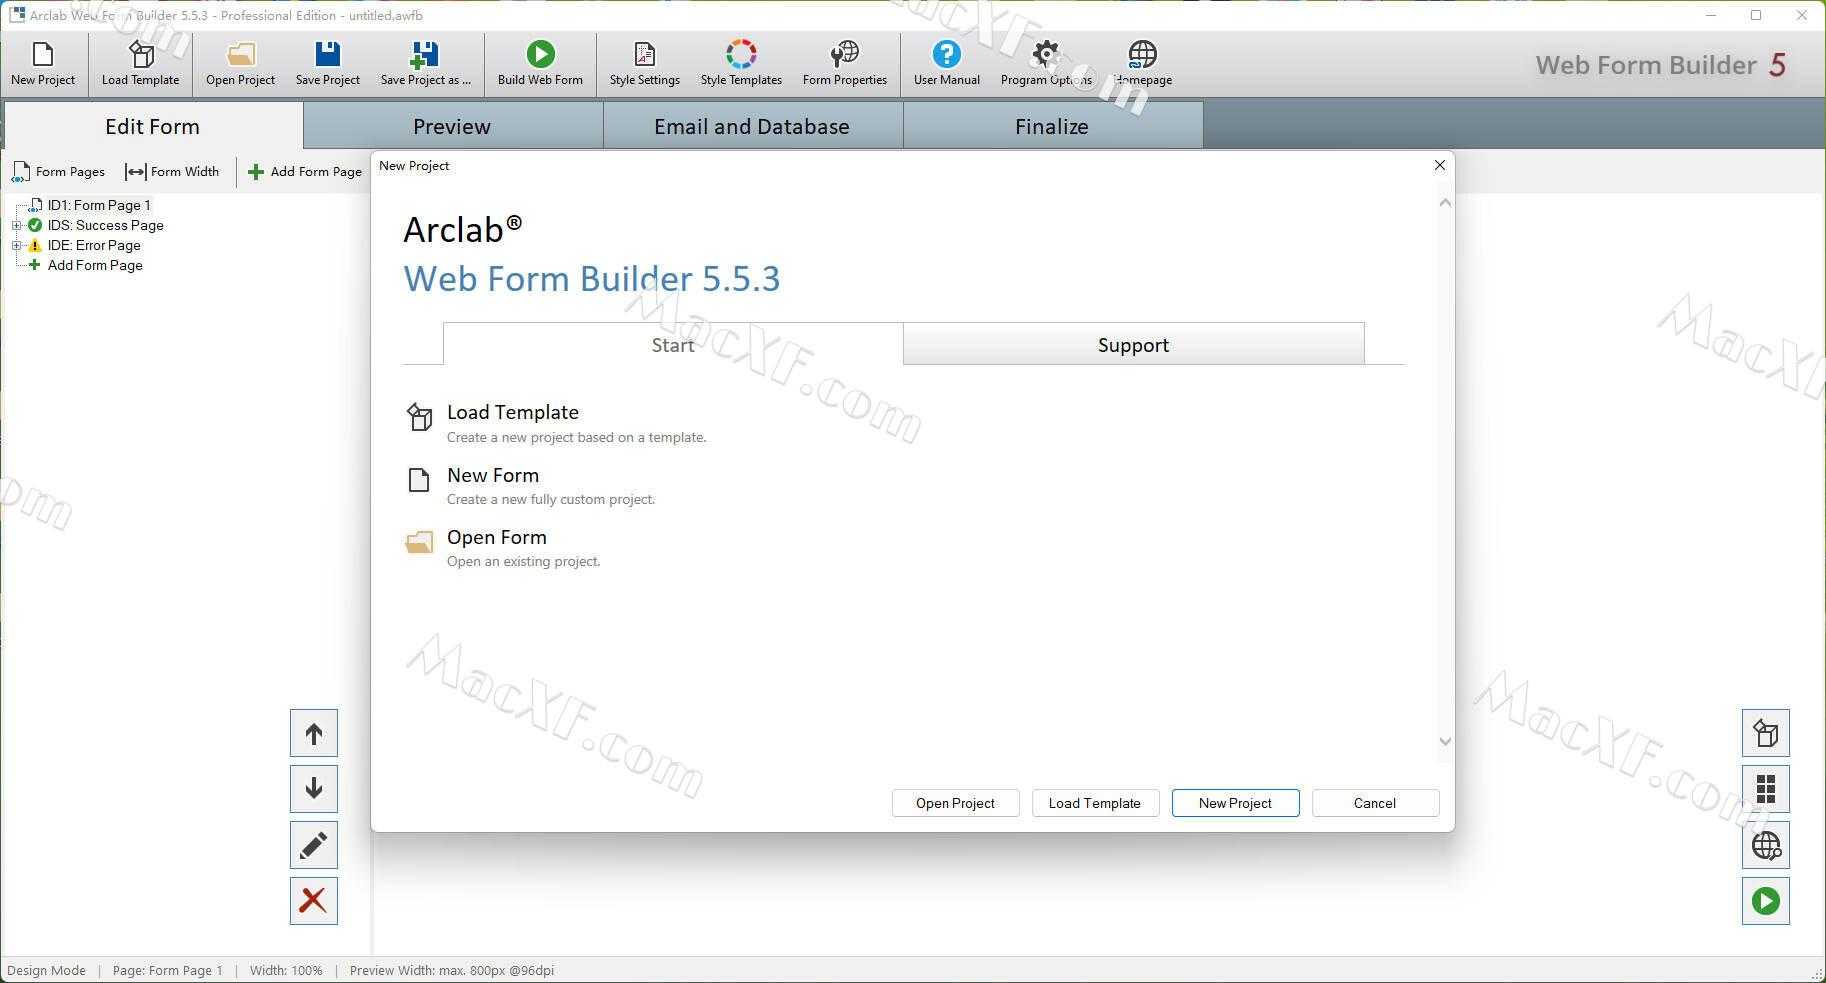The image size is (1826, 983).
Task: Select IDS: Success Page in the tree
Action: [105, 225]
